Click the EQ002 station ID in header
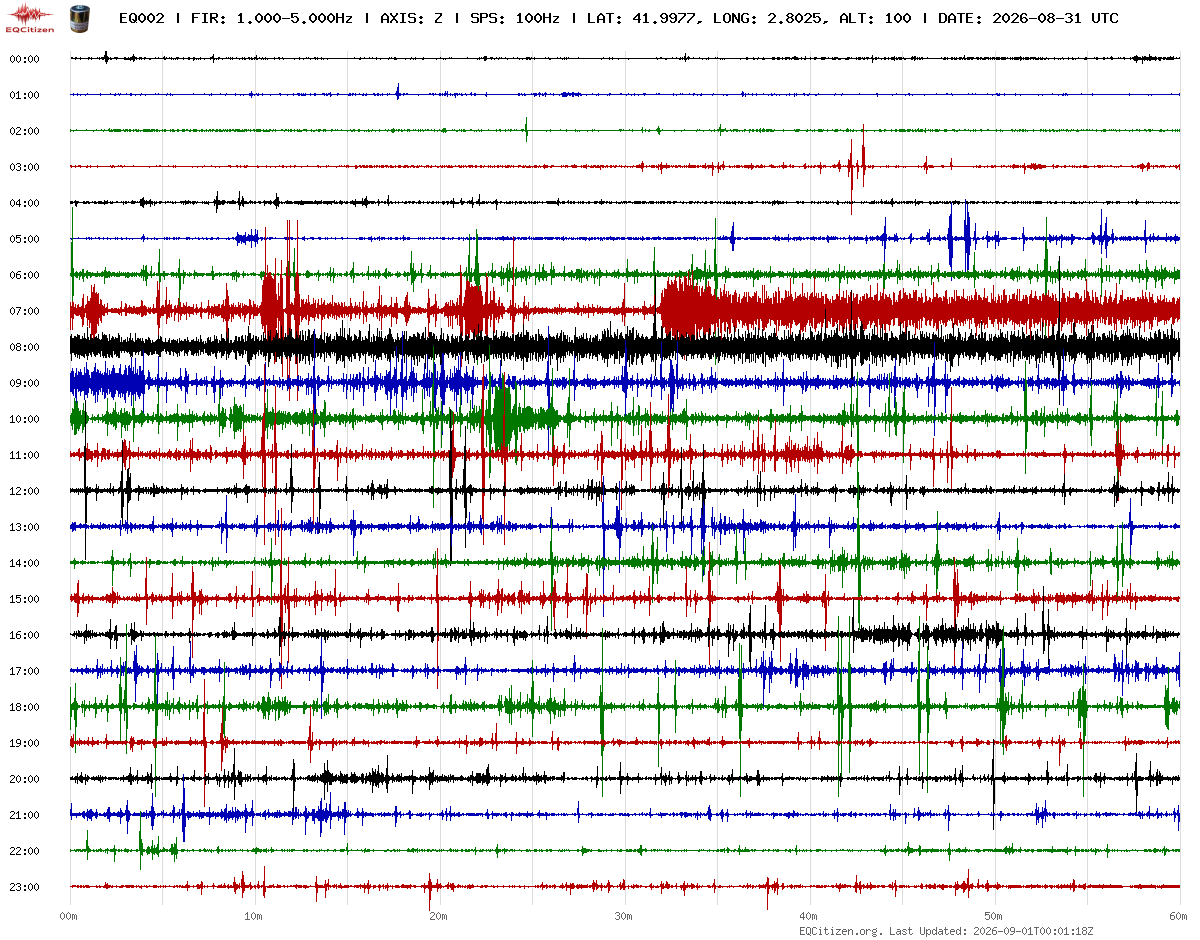 click(x=141, y=18)
